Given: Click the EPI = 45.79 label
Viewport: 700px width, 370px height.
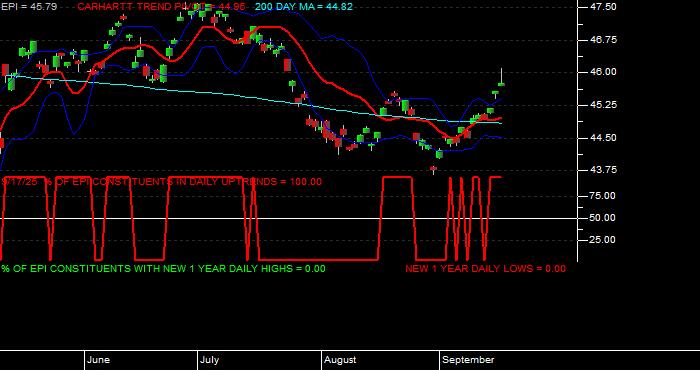Looking at the screenshot, I should (29, 7).
